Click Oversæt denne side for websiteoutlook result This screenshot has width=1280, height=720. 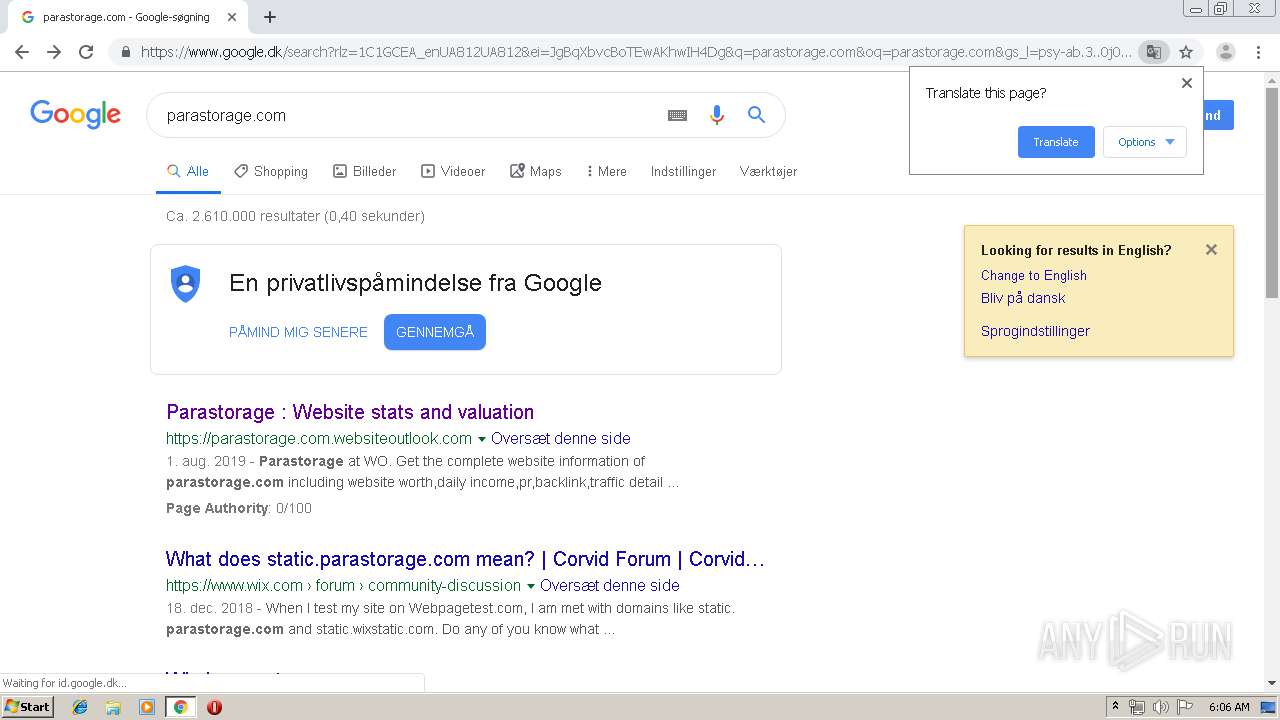pyautogui.click(x=561, y=438)
